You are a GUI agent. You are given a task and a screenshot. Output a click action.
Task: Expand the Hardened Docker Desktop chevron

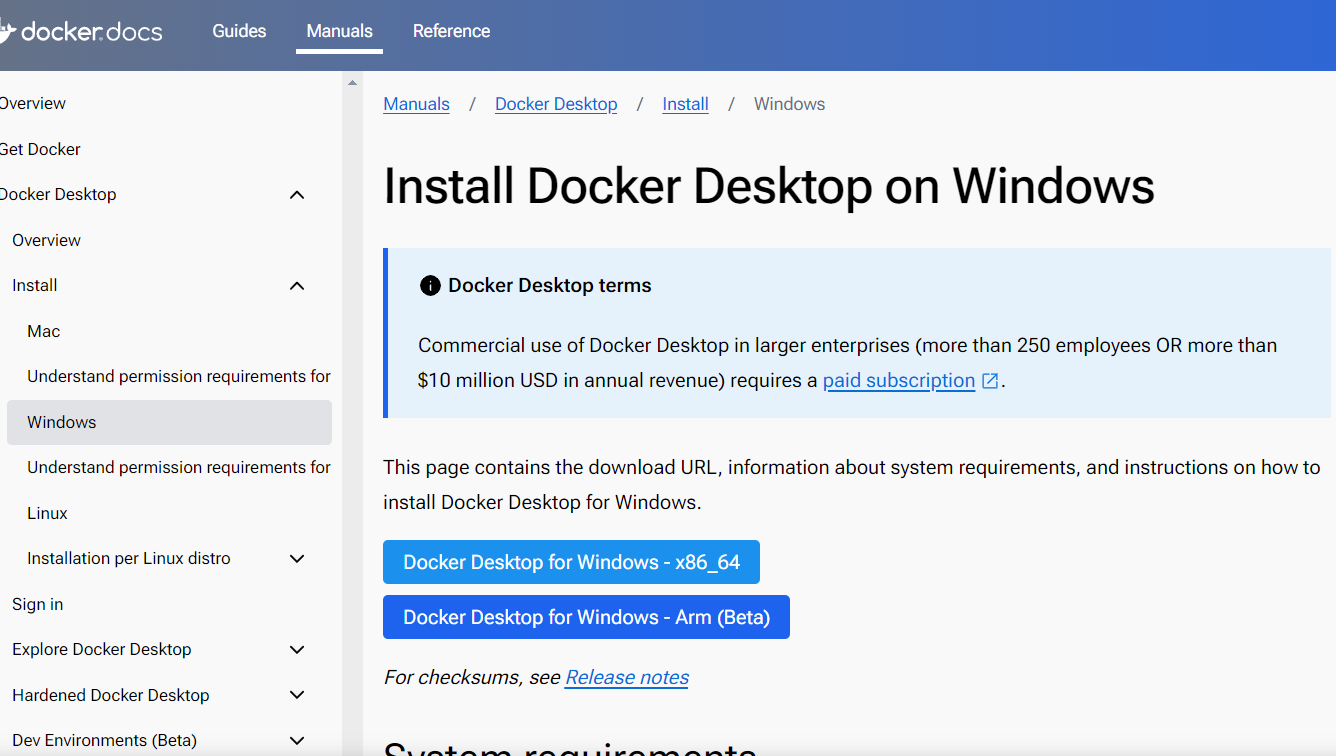click(x=297, y=695)
